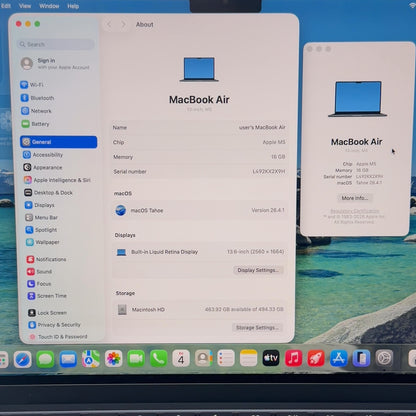Screen dimensions: 416x416
Task: Open Storage Settings button
Action: [257, 328]
